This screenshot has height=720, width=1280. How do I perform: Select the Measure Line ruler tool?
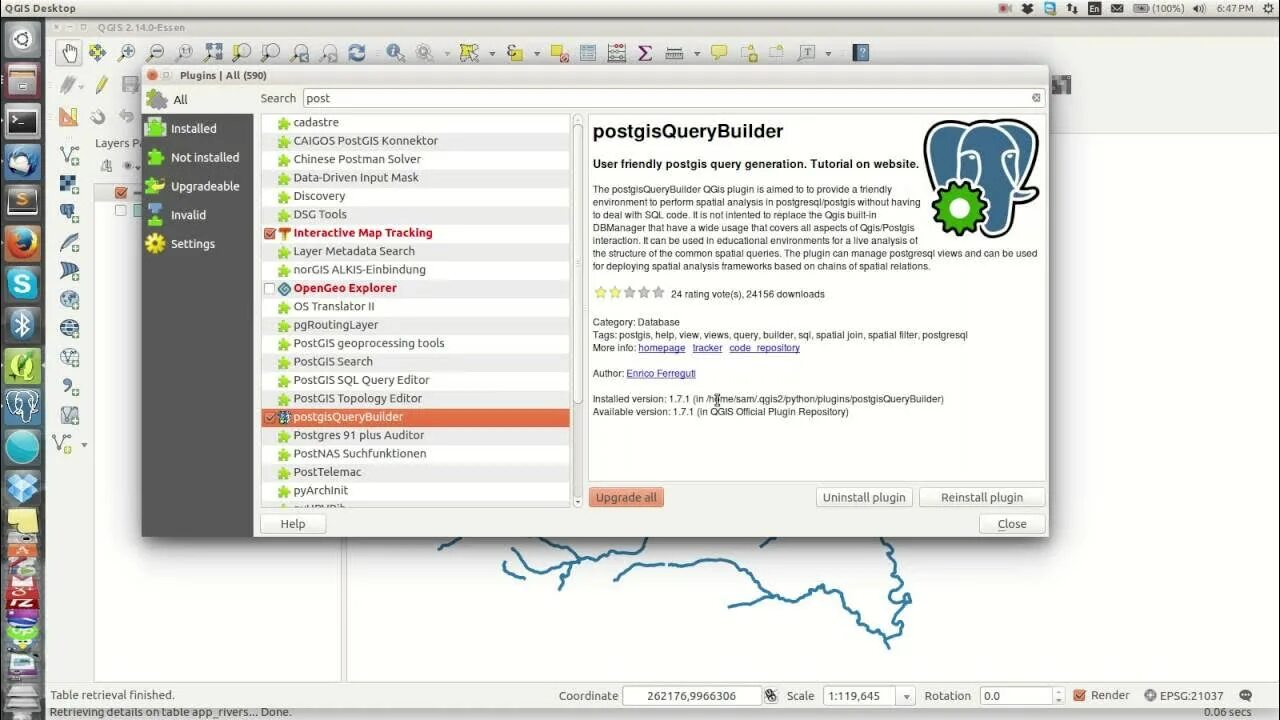[x=674, y=53]
